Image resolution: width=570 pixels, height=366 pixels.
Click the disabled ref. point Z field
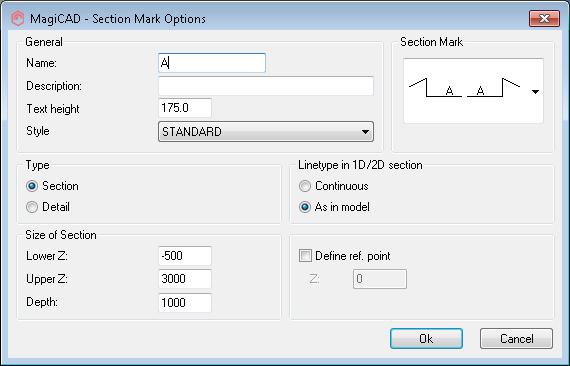[x=380, y=279]
